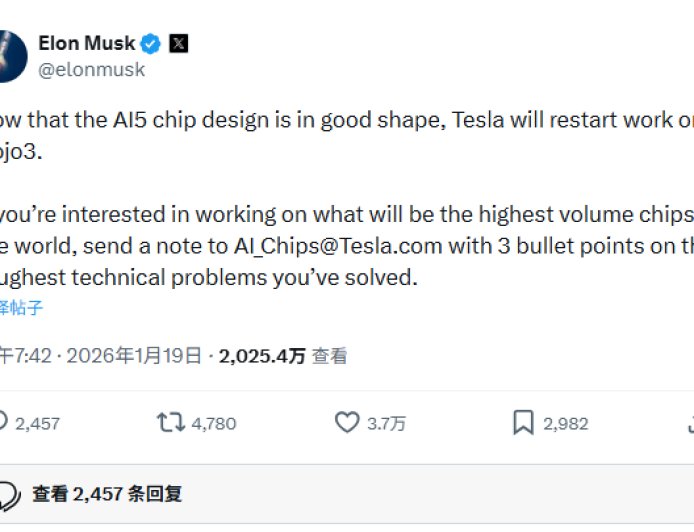The image size is (694, 532).
Task: Toggle the bookmark icon on the post
Action: (522, 423)
